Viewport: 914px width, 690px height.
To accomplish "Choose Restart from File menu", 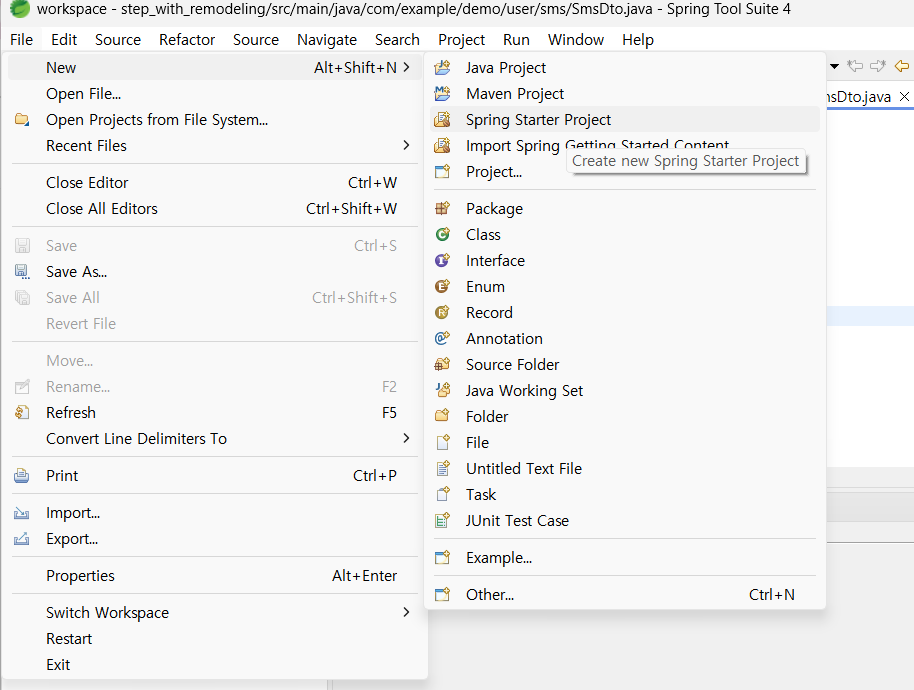I will pos(214,639).
